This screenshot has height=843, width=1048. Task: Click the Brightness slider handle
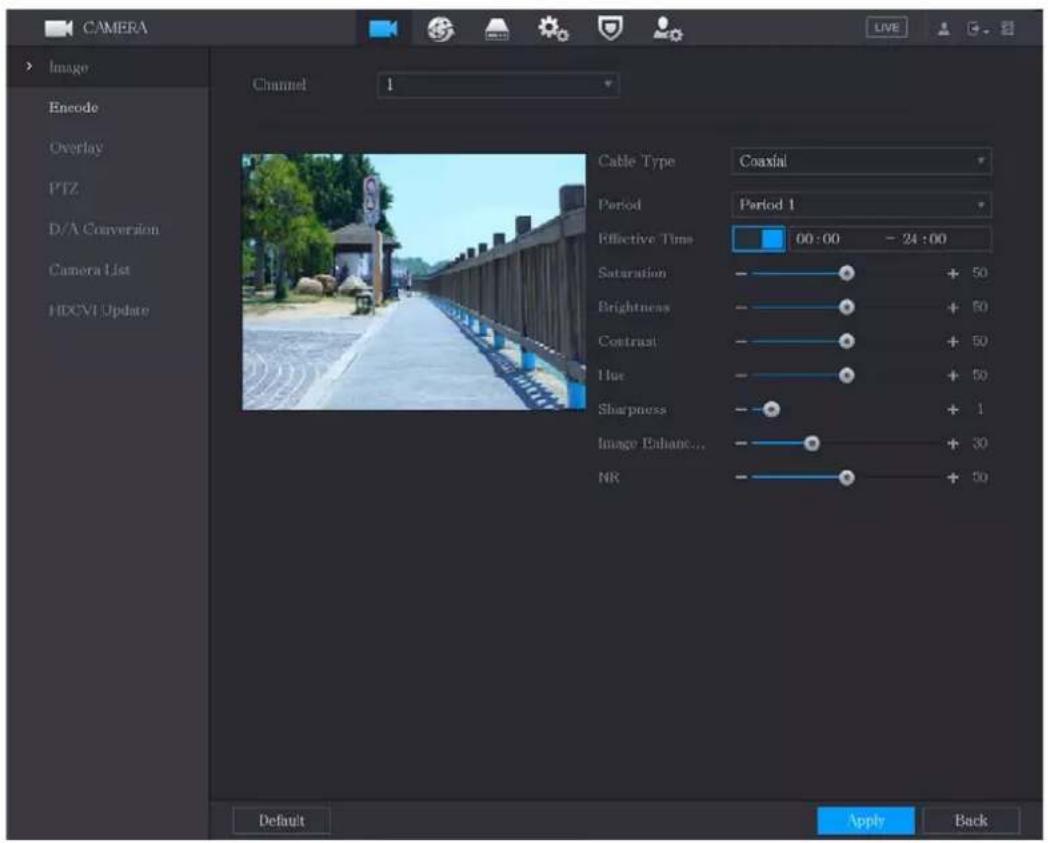pyautogui.click(x=846, y=308)
